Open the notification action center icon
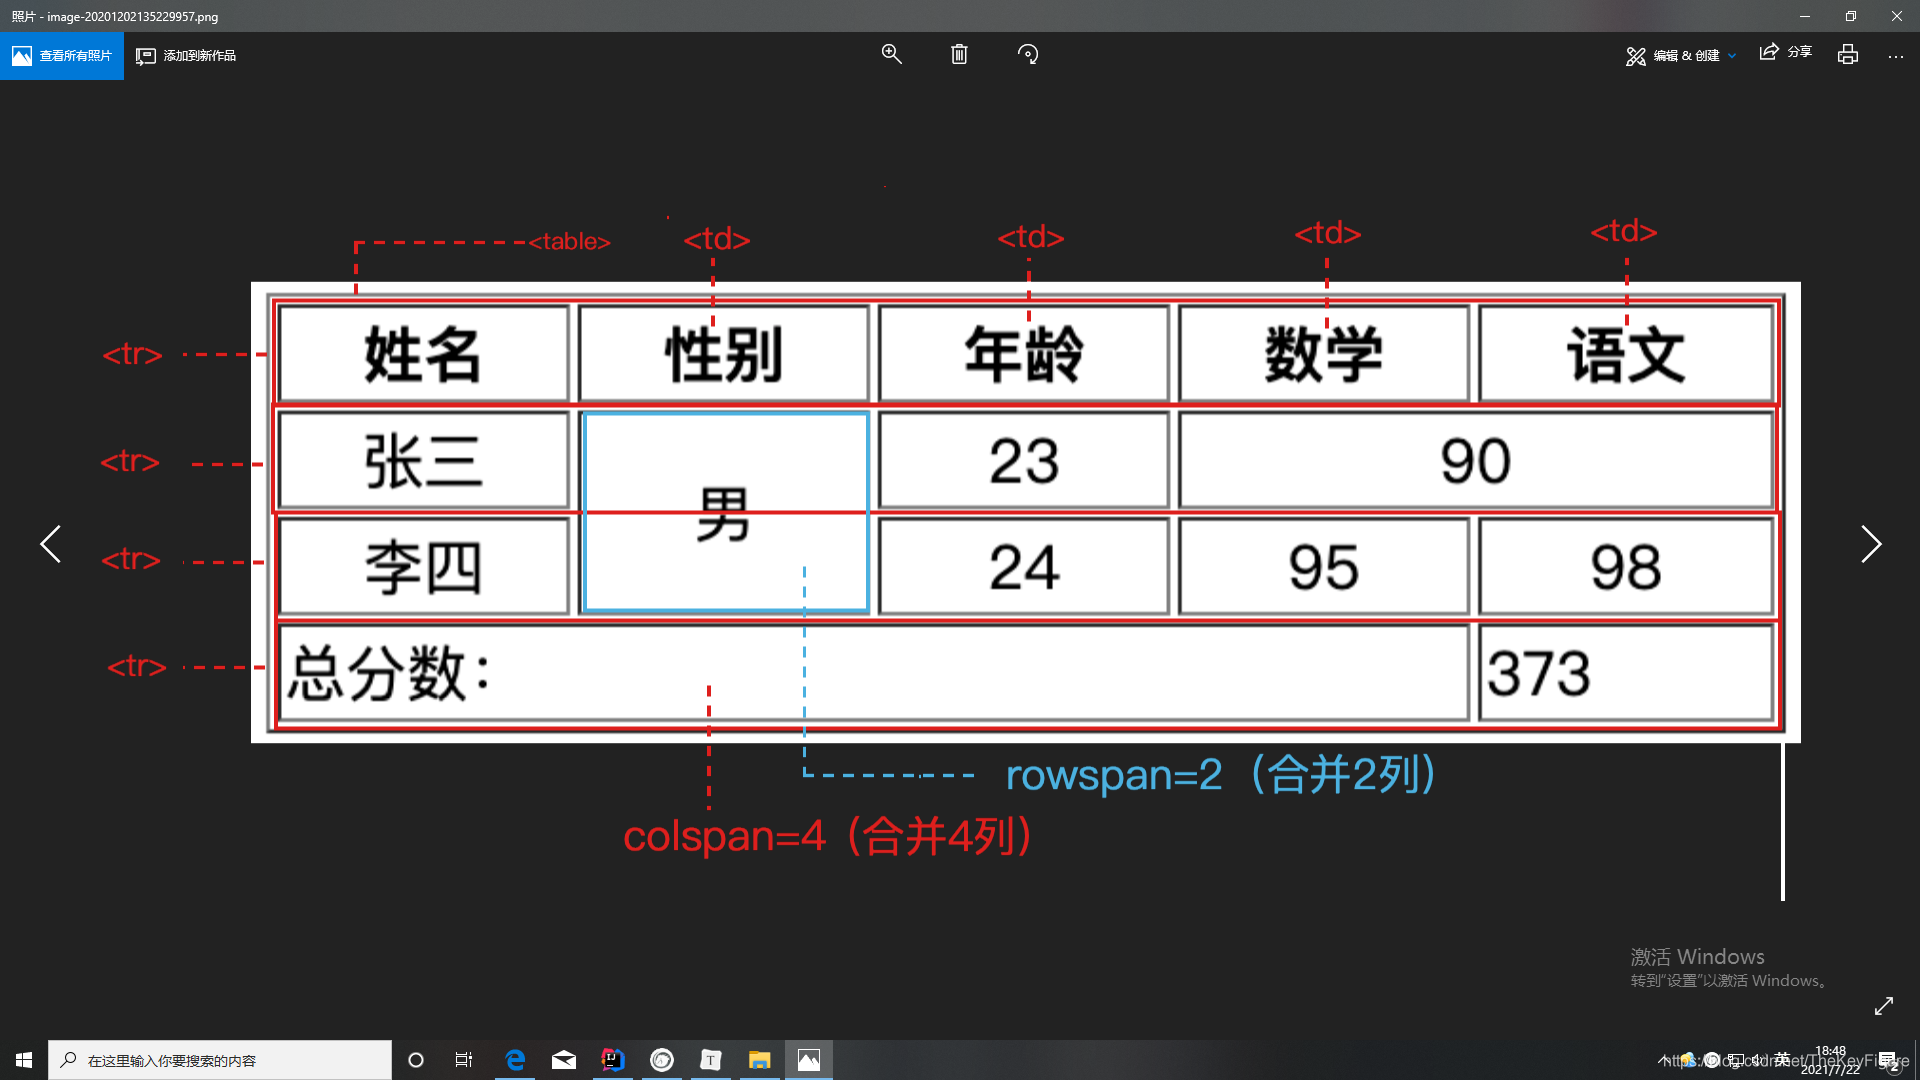The height and width of the screenshot is (1080, 1920). pos(1887,1060)
